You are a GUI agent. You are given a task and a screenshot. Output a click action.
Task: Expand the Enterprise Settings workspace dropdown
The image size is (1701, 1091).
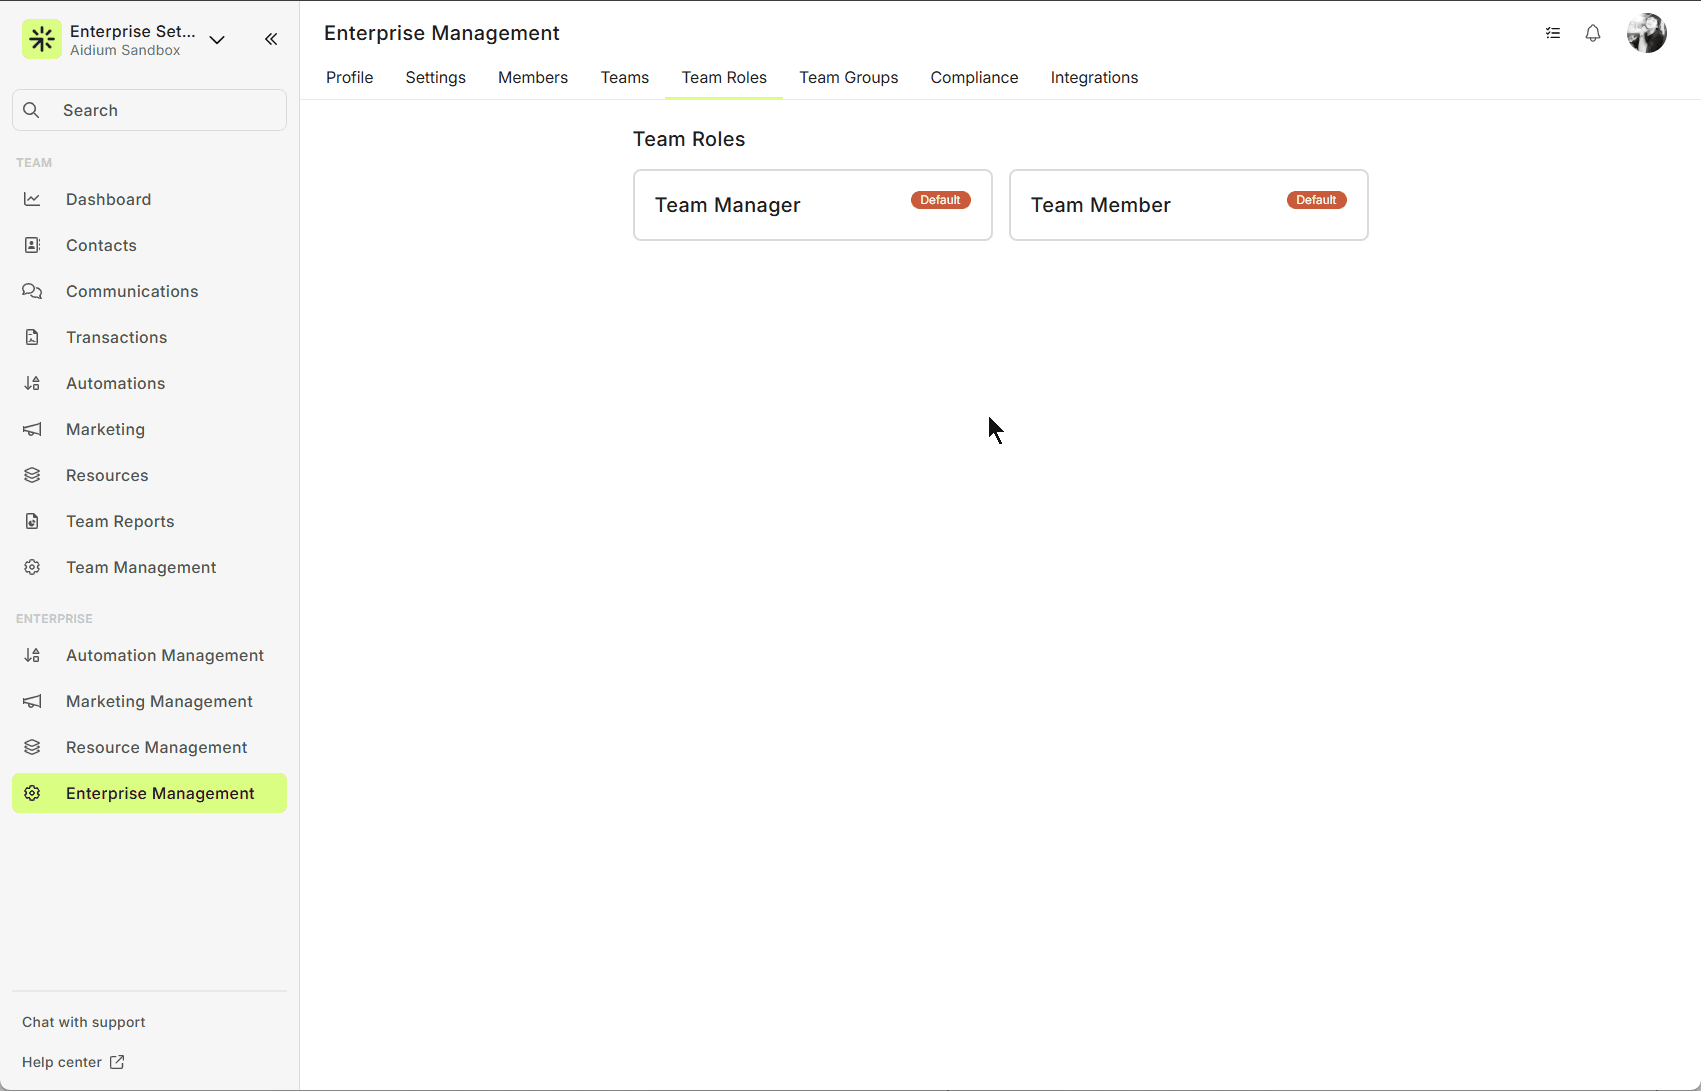(x=217, y=40)
